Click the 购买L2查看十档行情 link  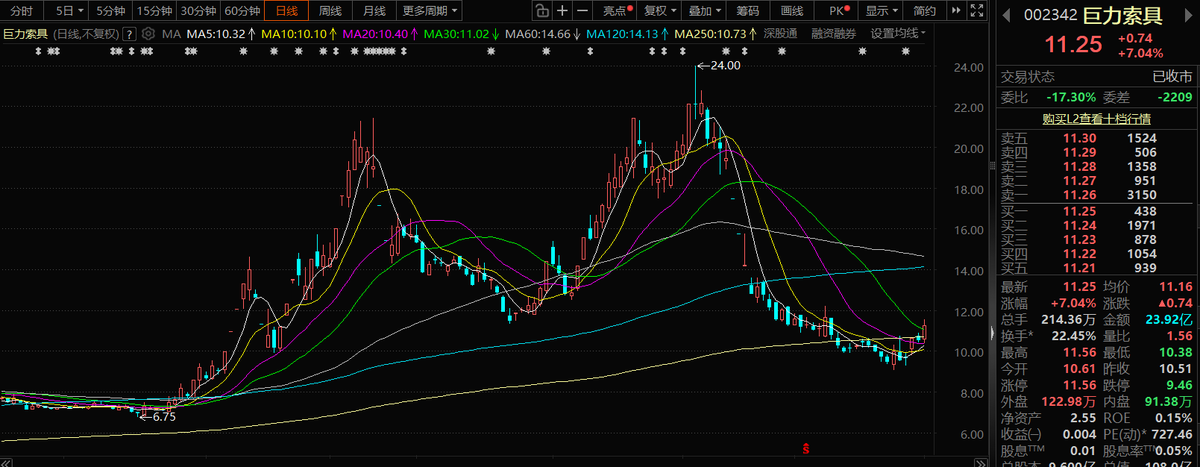click(1097, 117)
